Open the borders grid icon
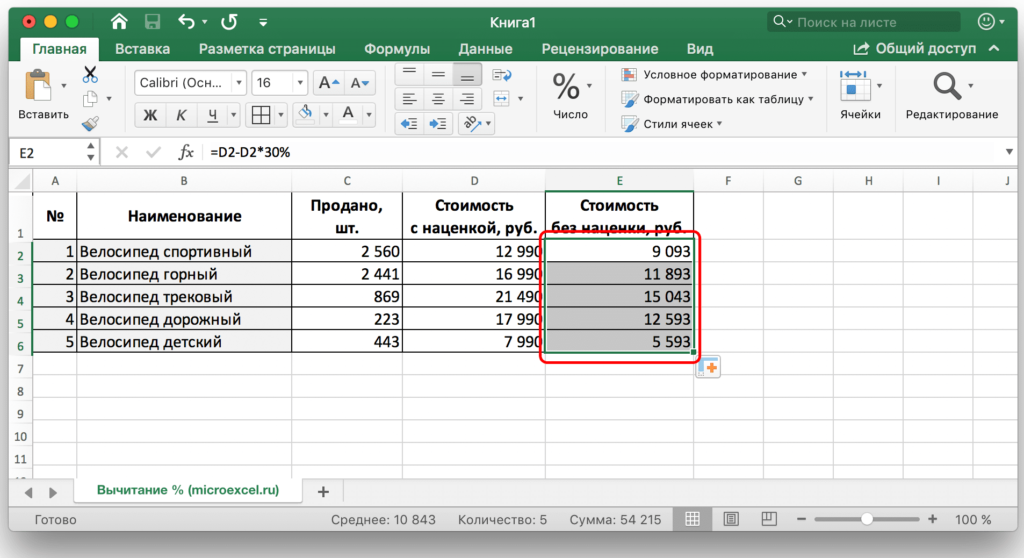1024x558 pixels. [x=261, y=115]
